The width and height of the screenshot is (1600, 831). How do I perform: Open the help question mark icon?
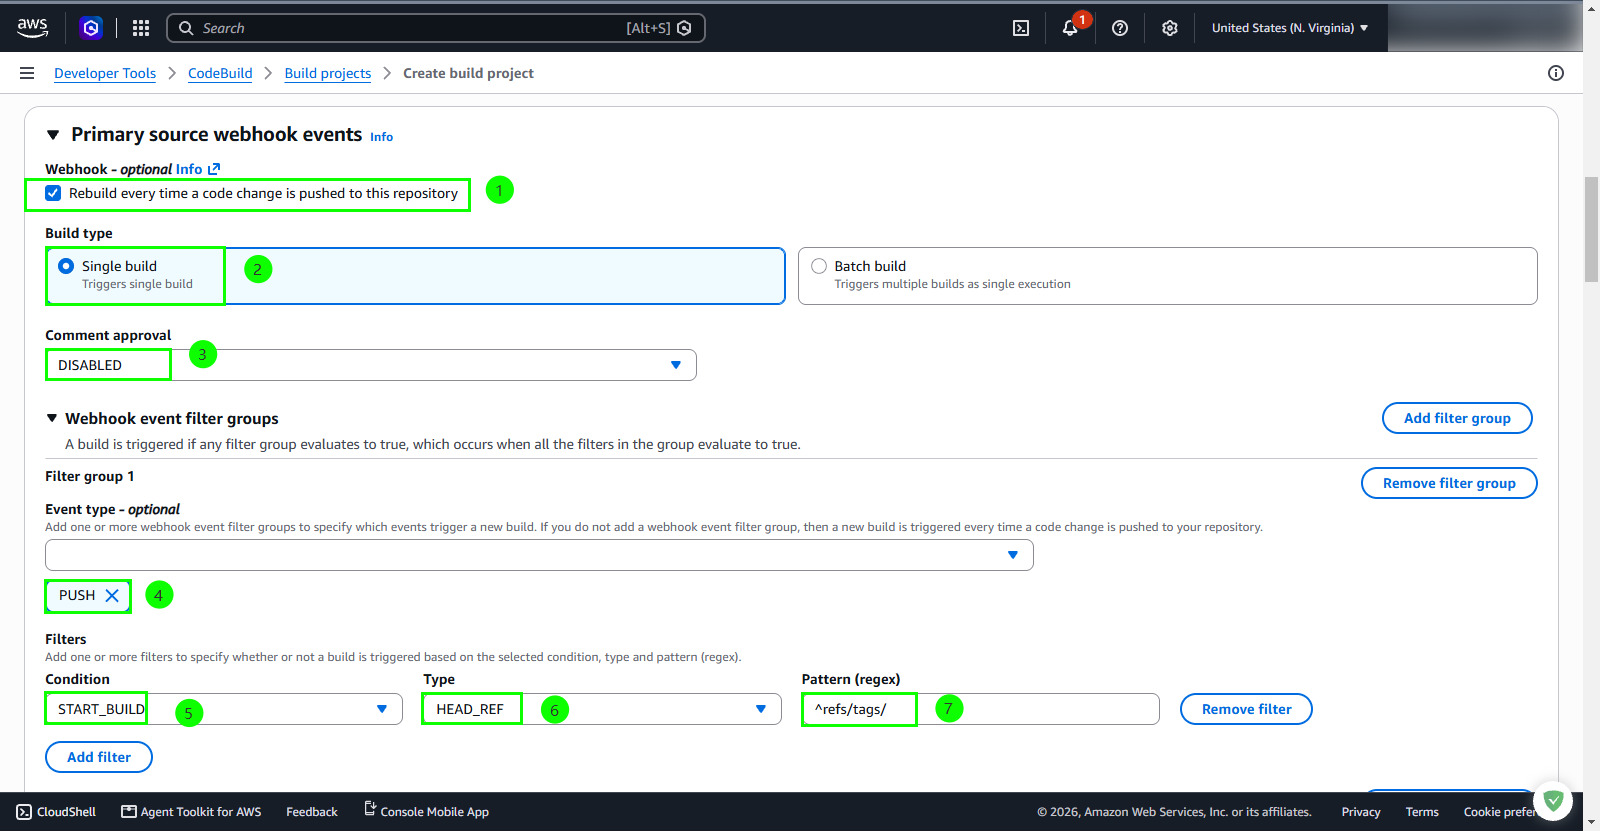(x=1120, y=28)
